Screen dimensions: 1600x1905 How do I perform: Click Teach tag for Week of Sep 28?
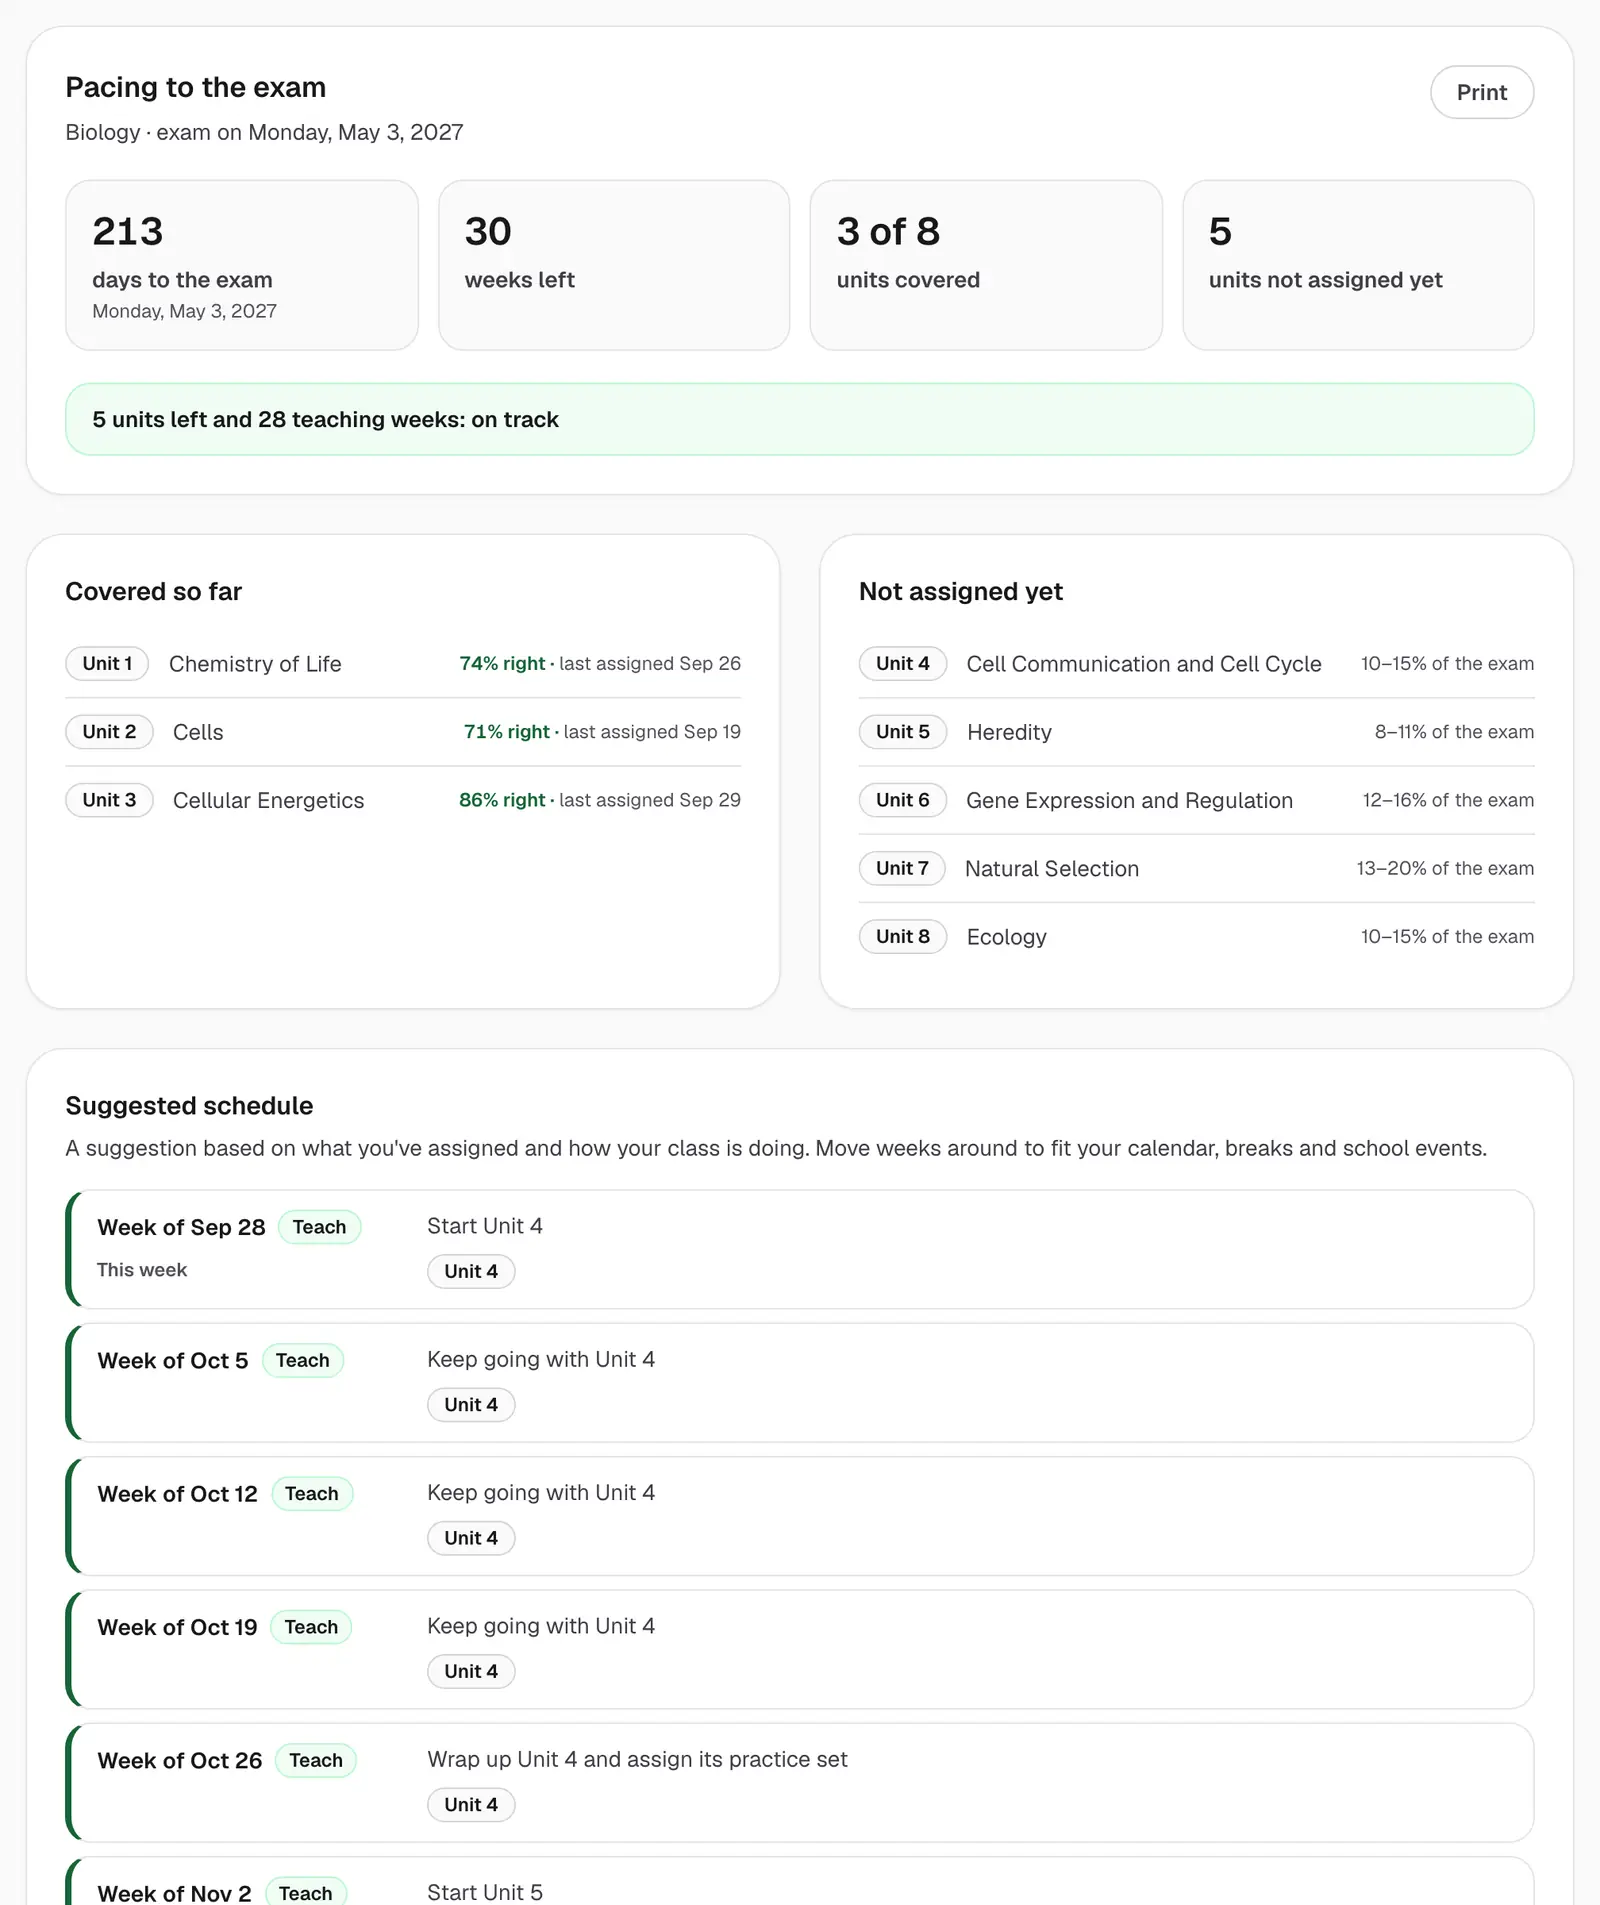point(319,1227)
